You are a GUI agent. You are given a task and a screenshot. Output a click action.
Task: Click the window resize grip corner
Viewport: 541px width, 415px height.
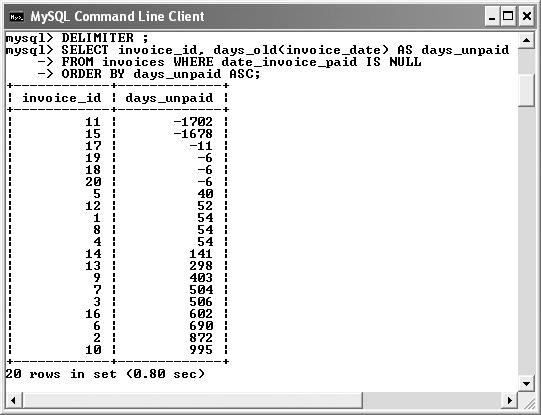[x=527, y=401]
